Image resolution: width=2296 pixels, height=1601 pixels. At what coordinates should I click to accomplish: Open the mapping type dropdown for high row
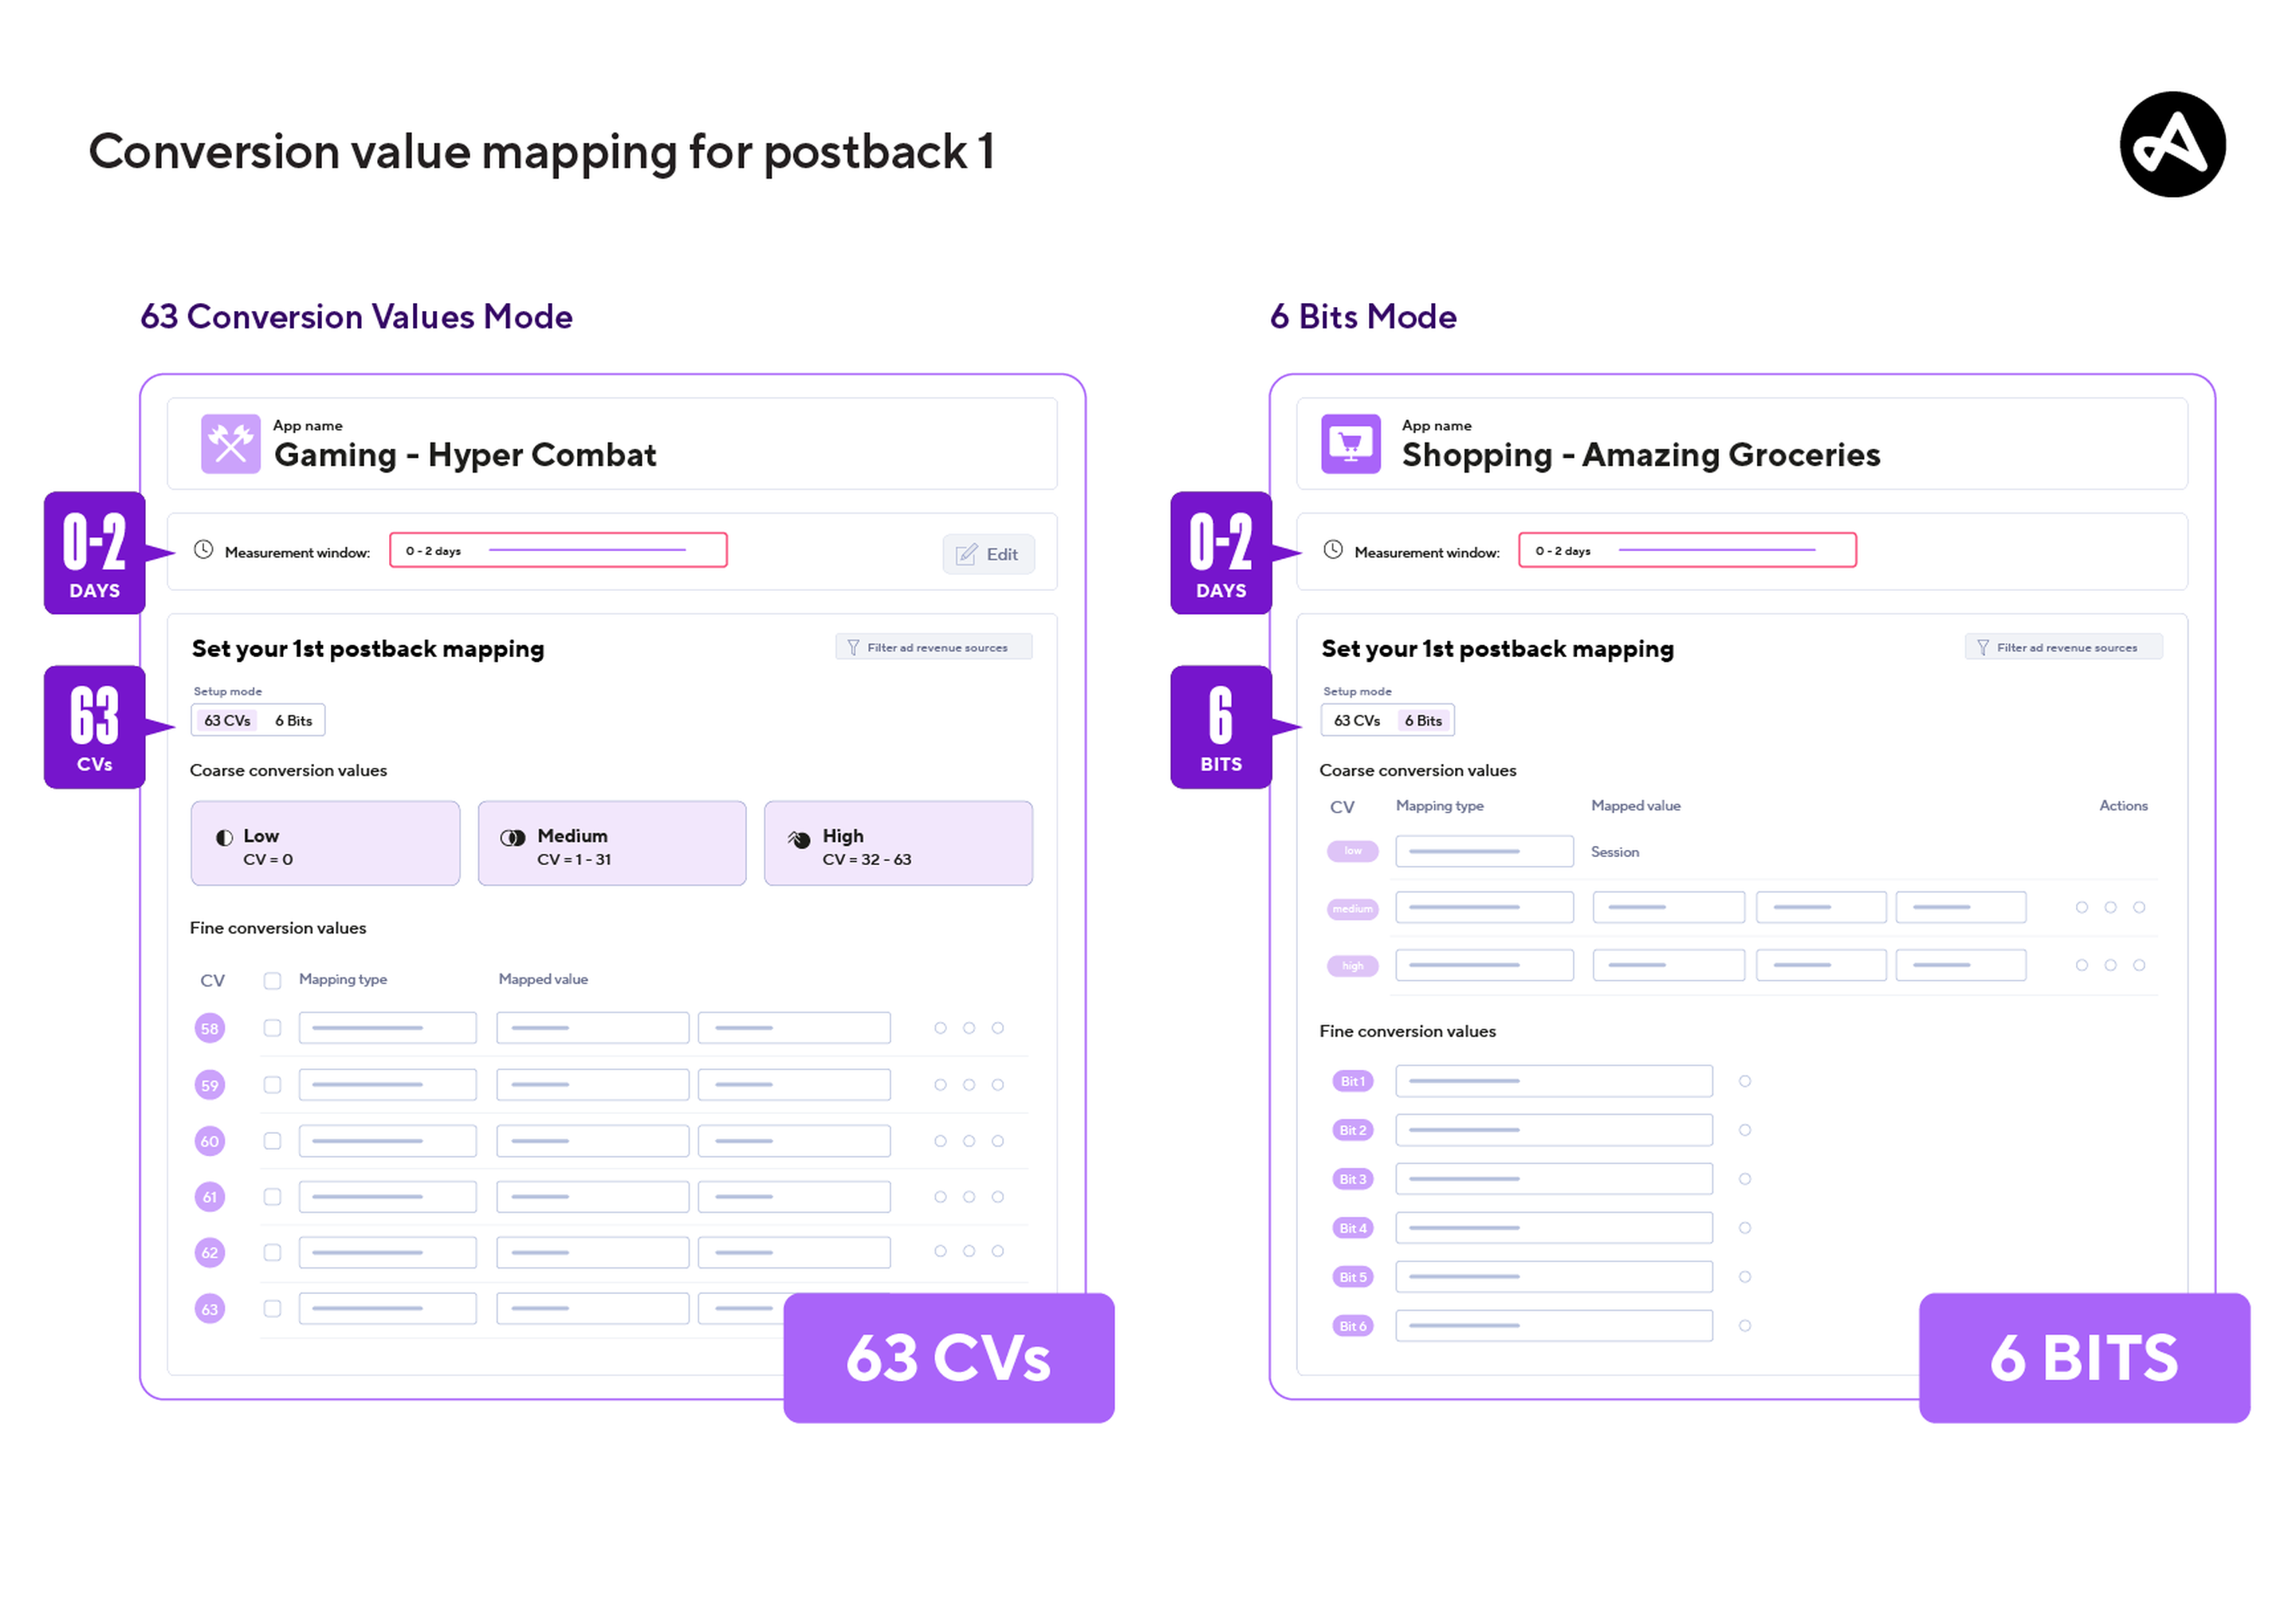[1484, 965]
